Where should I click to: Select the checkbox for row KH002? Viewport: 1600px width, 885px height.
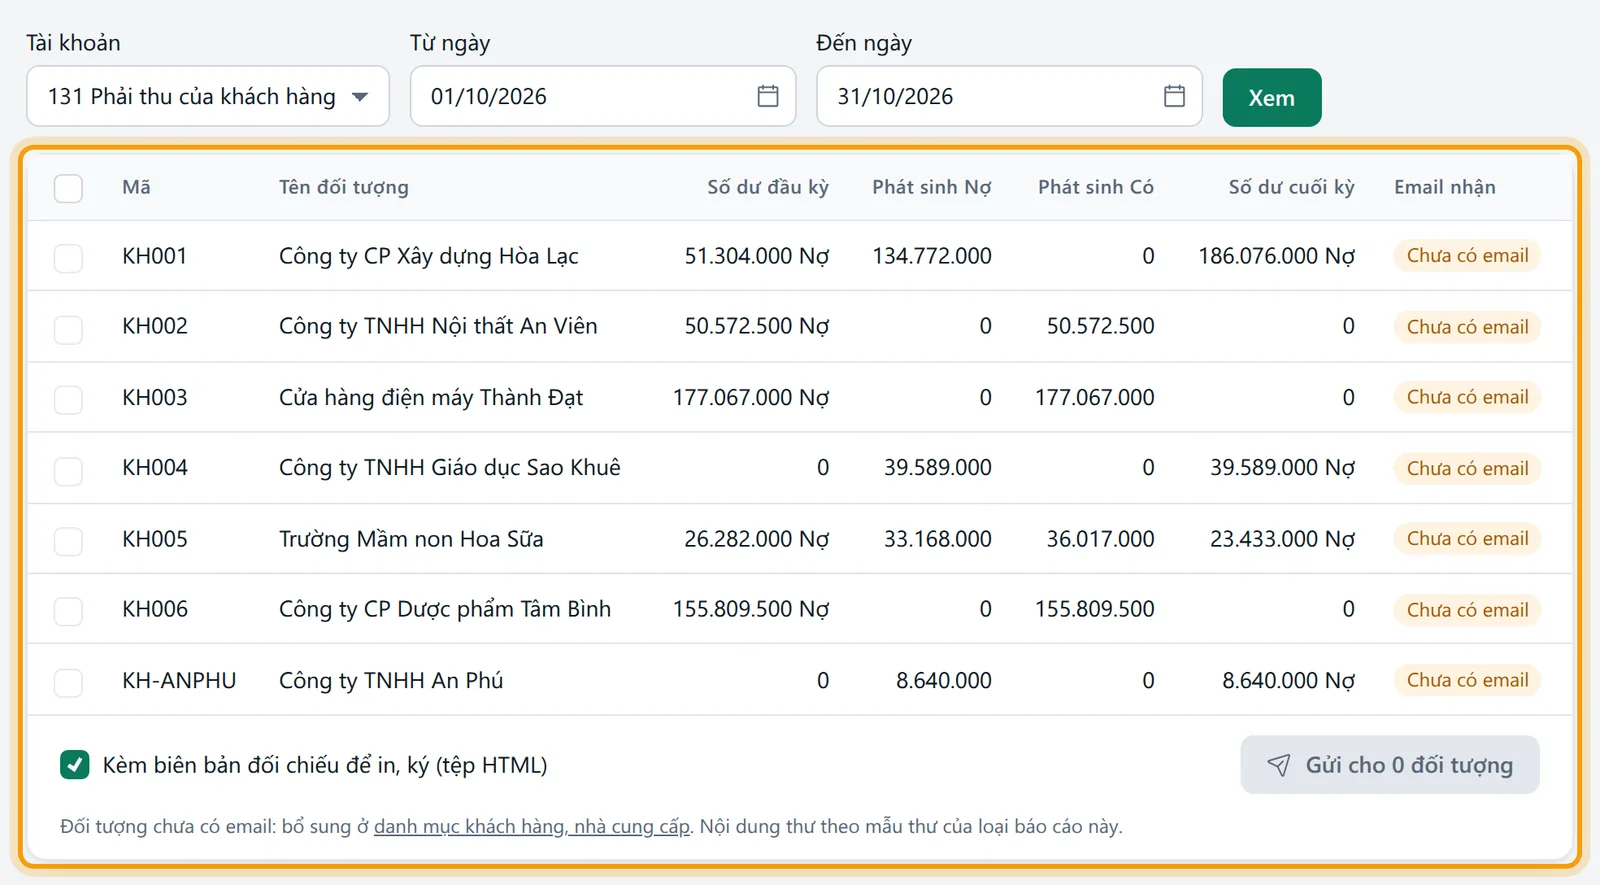(68, 329)
